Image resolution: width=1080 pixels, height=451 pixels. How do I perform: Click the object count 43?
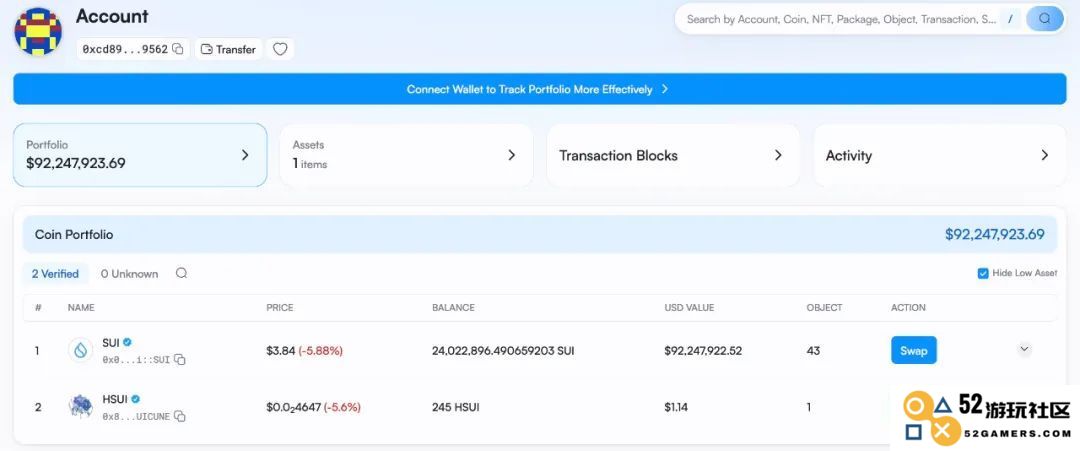tap(813, 350)
